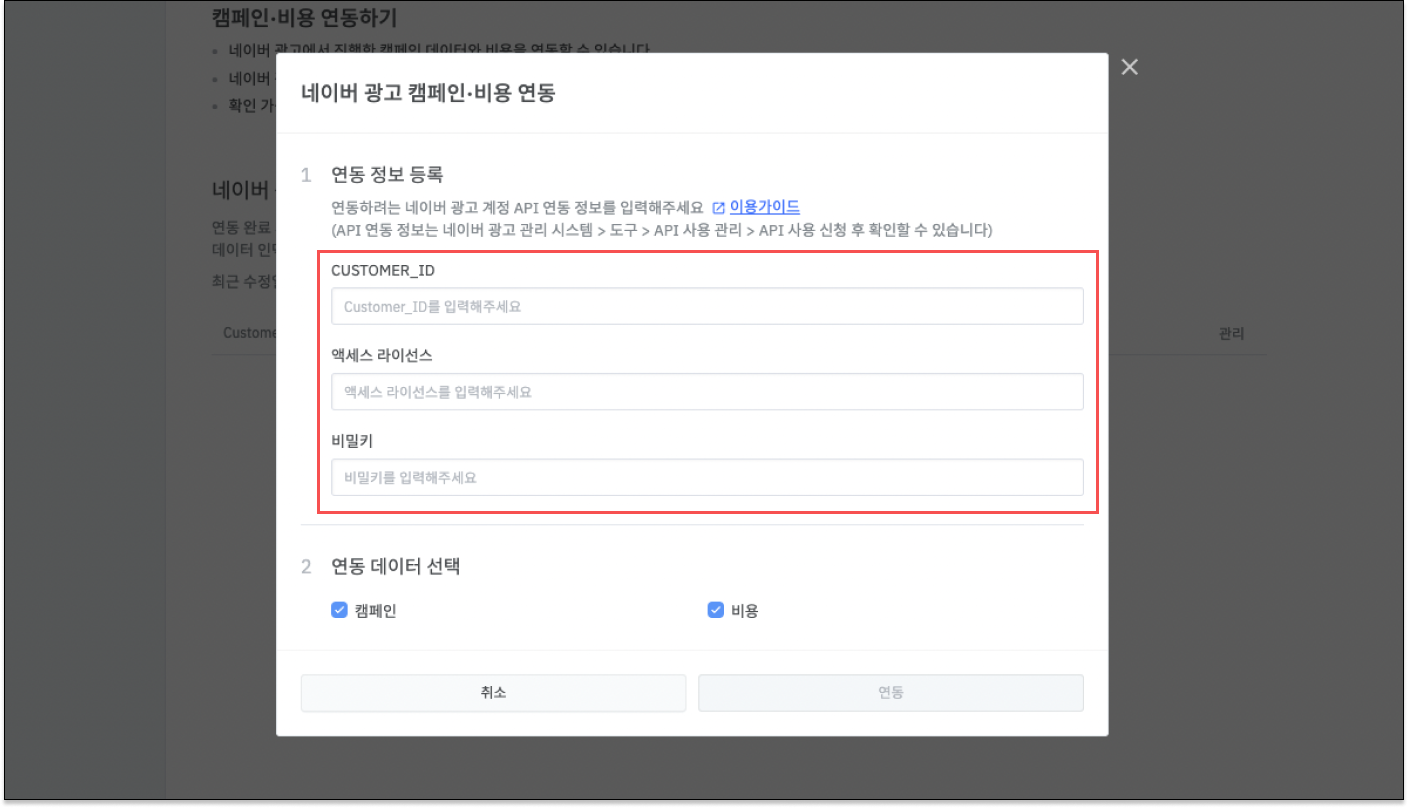1408x808 pixels.
Task: Click the 연동 button
Action: [891, 692]
